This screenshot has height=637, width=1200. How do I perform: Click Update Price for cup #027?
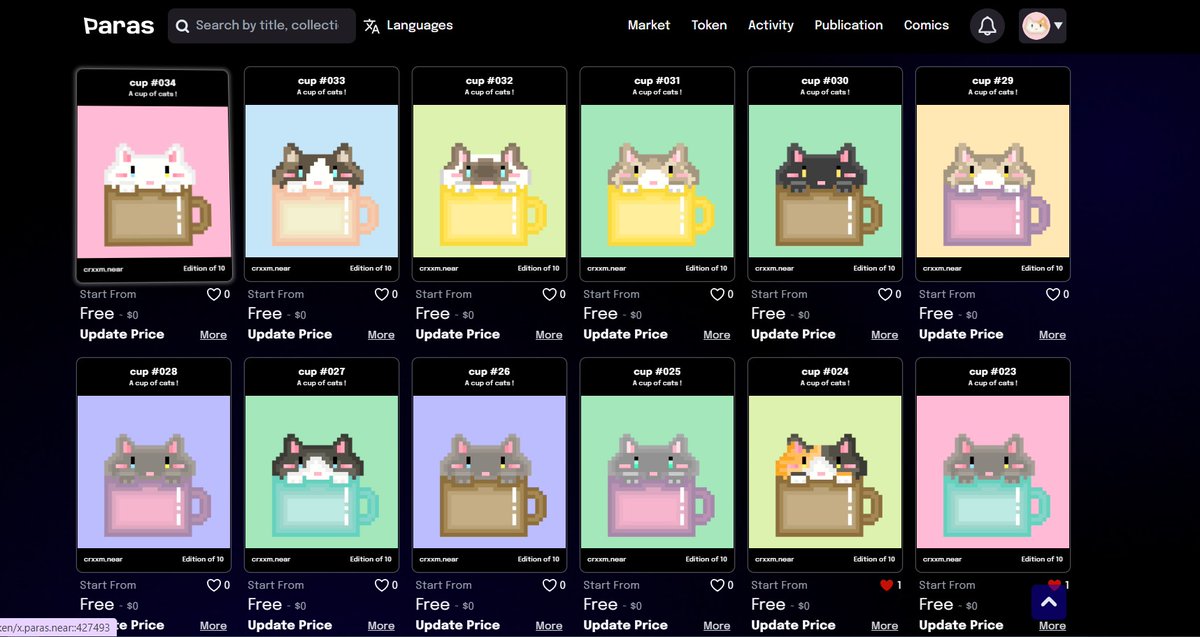coord(290,625)
